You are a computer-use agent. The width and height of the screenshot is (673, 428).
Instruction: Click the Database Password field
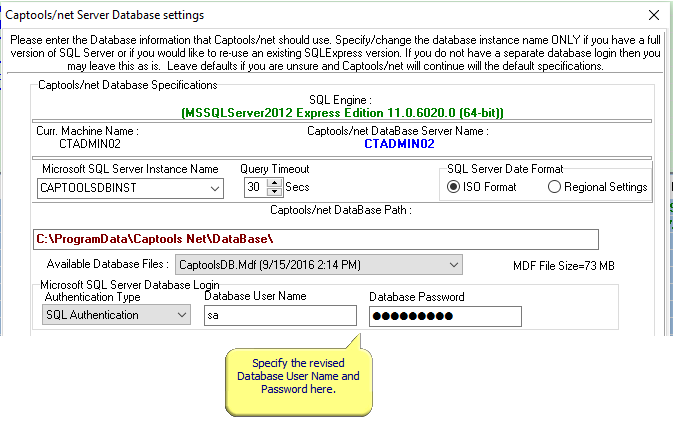tap(446, 316)
